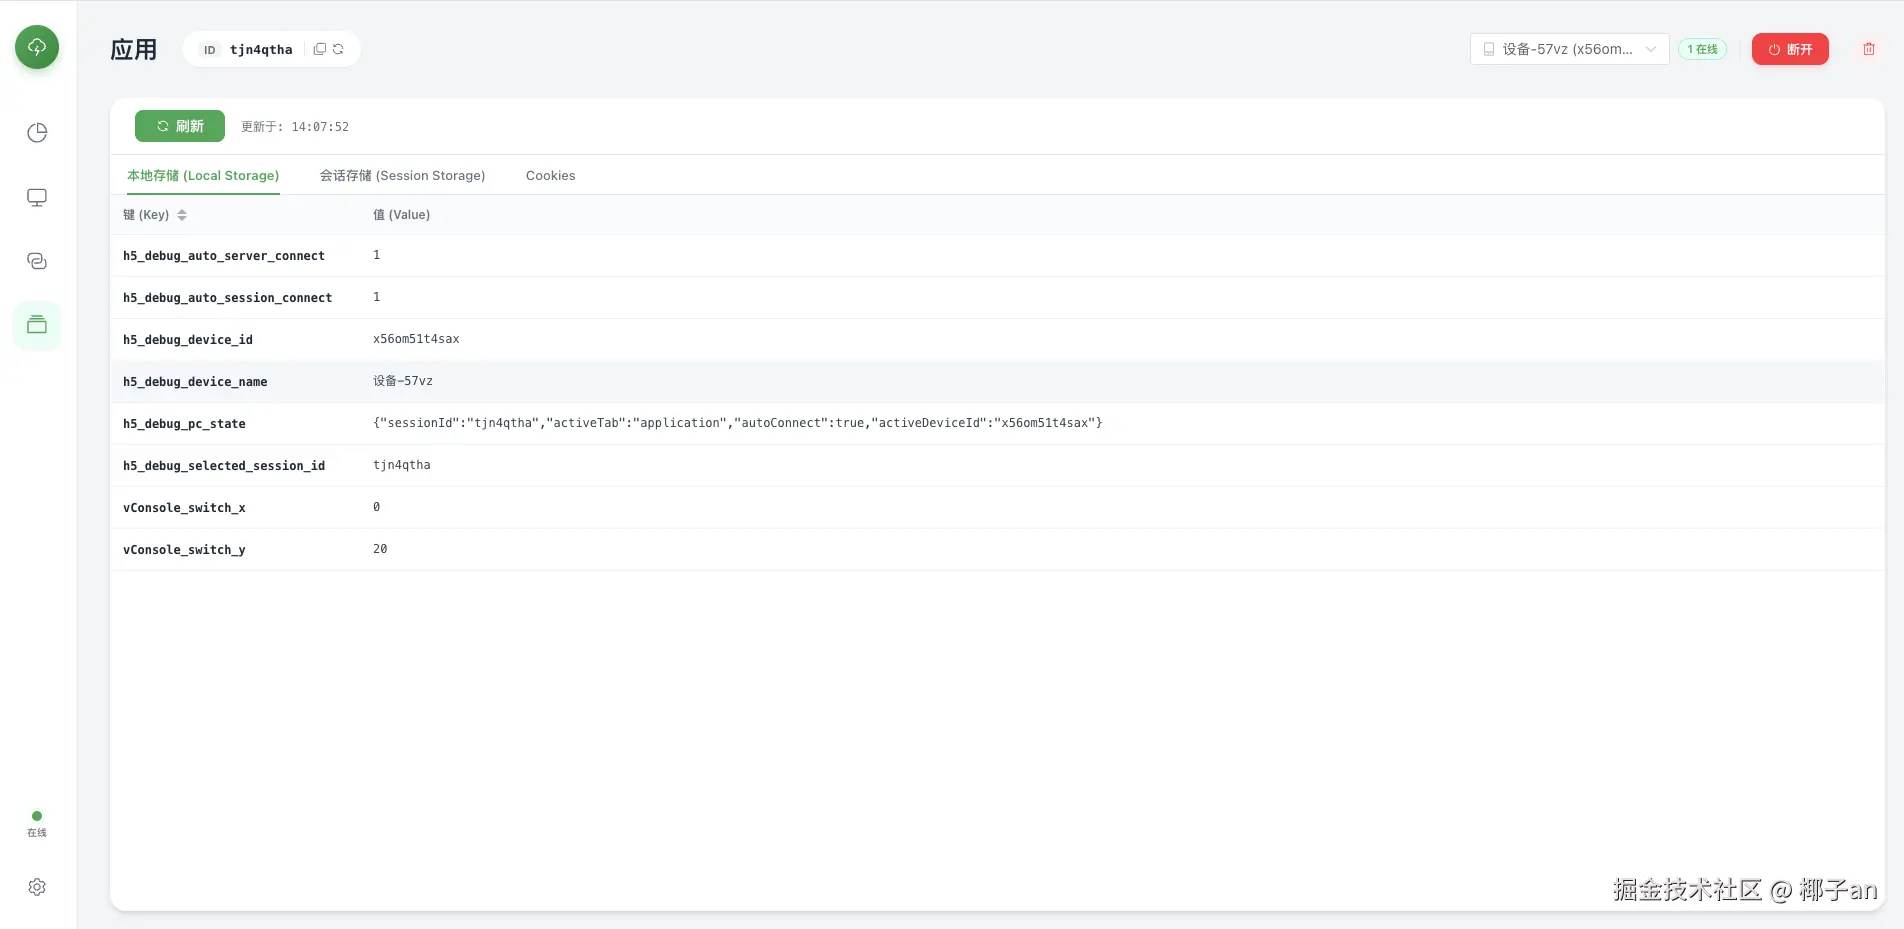1904x929 pixels.
Task: Click the red trash delete icon
Action: pyautogui.click(x=1868, y=49)
